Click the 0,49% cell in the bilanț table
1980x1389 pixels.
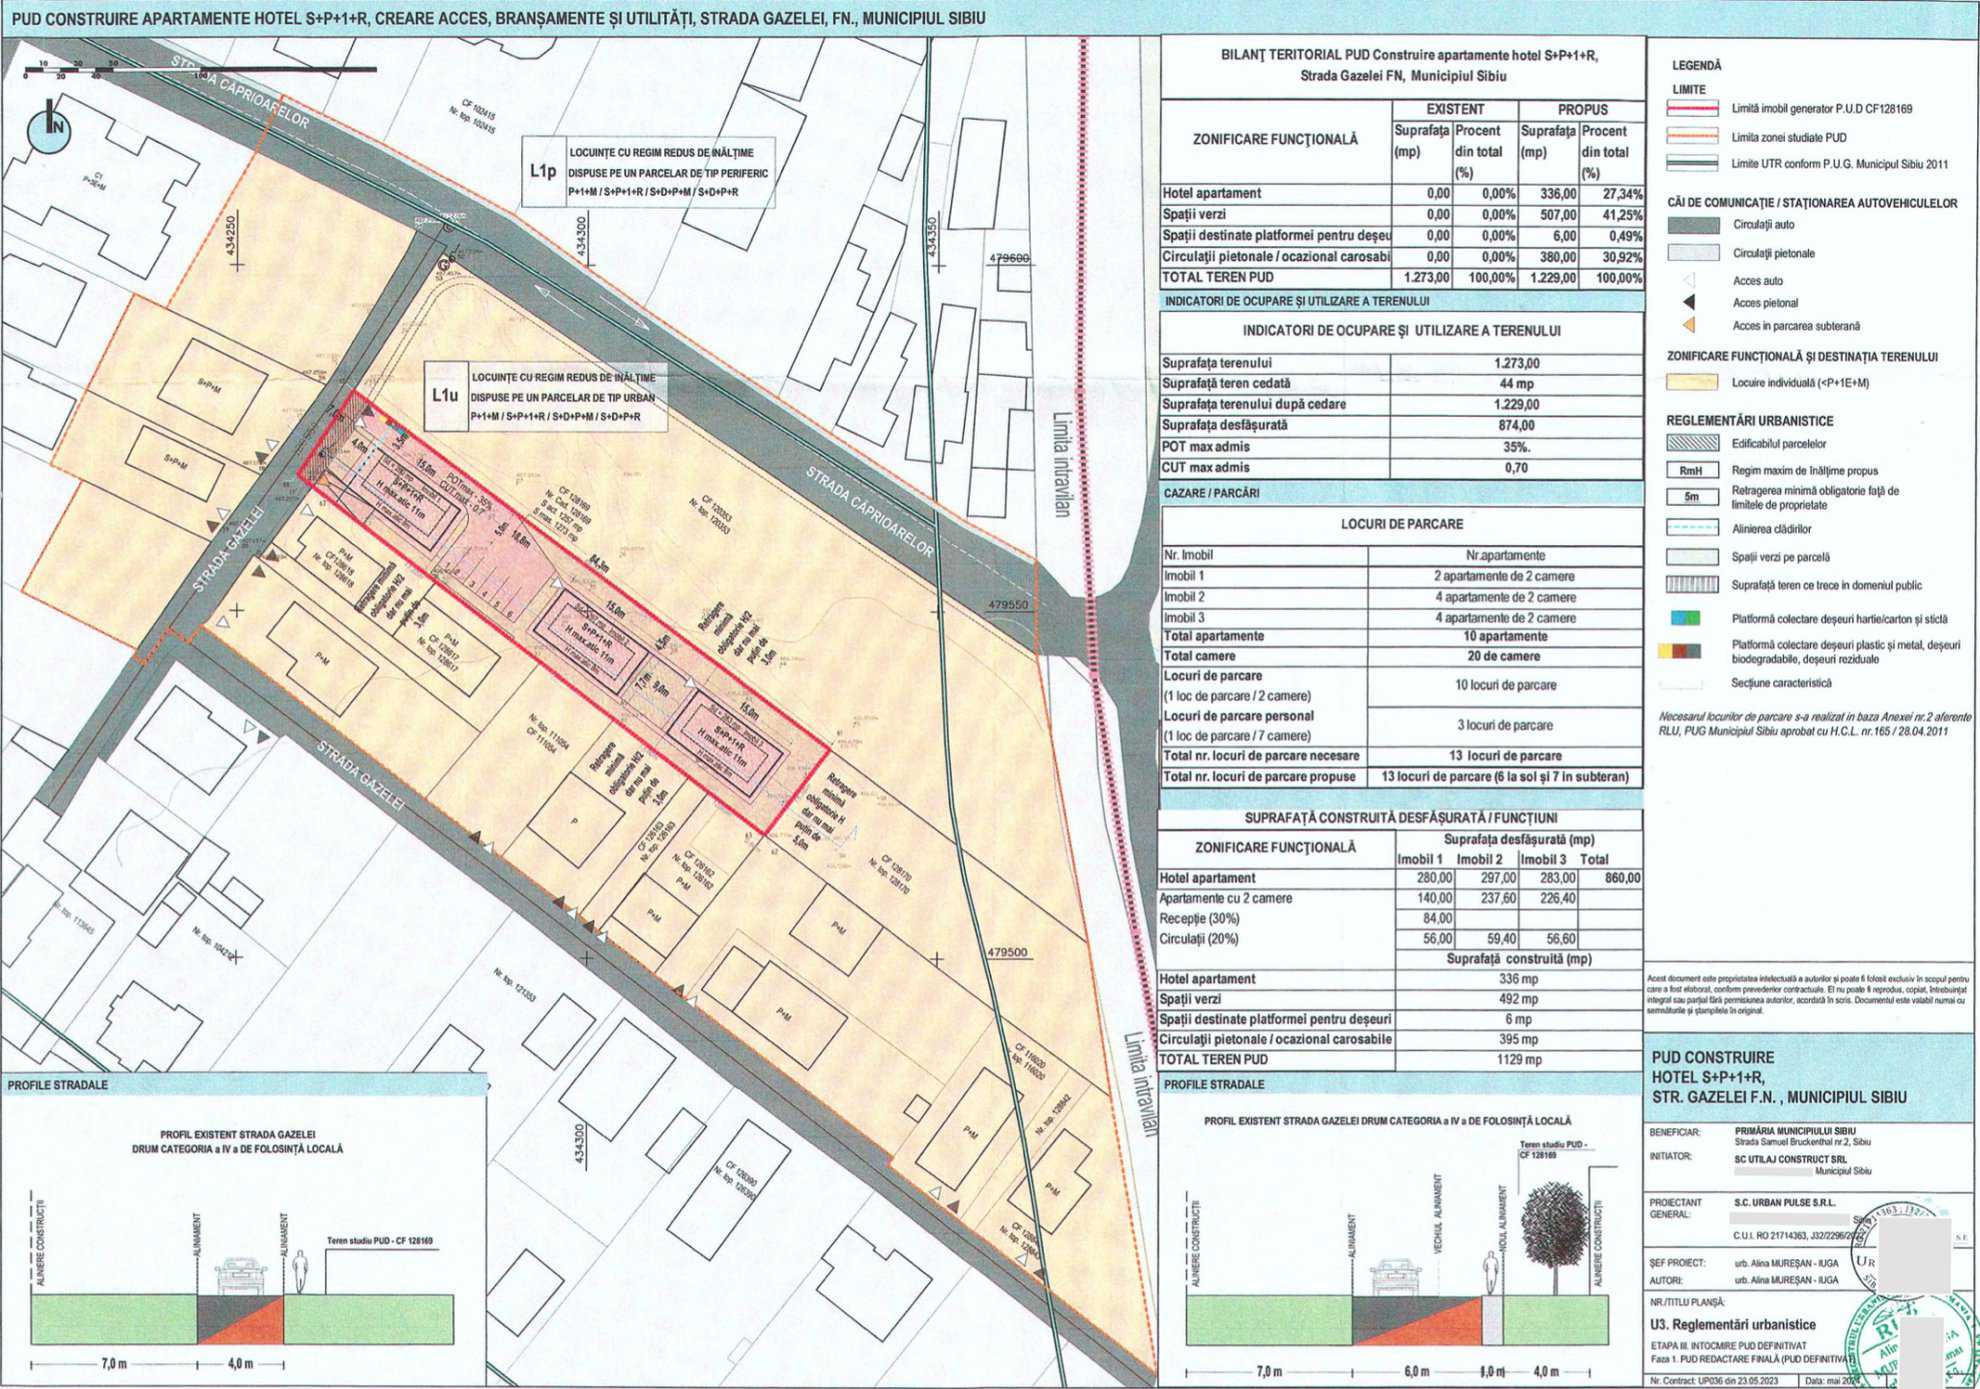(x=1611, y=236)
